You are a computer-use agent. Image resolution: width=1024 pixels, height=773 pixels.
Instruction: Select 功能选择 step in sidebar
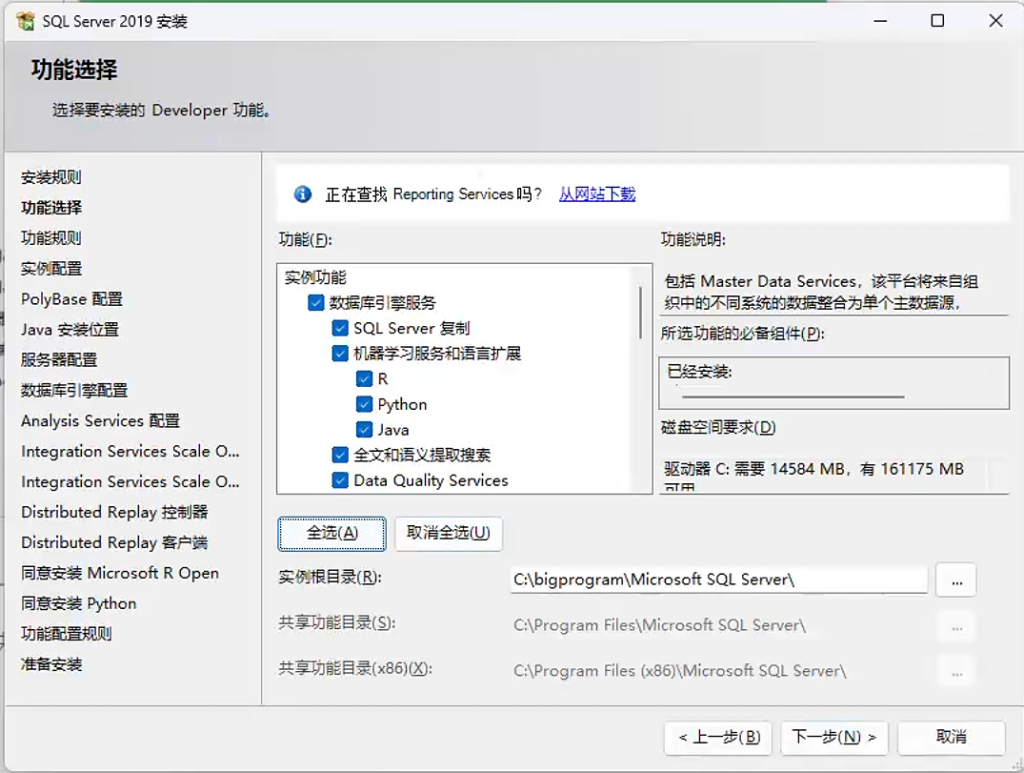point(51,208)
